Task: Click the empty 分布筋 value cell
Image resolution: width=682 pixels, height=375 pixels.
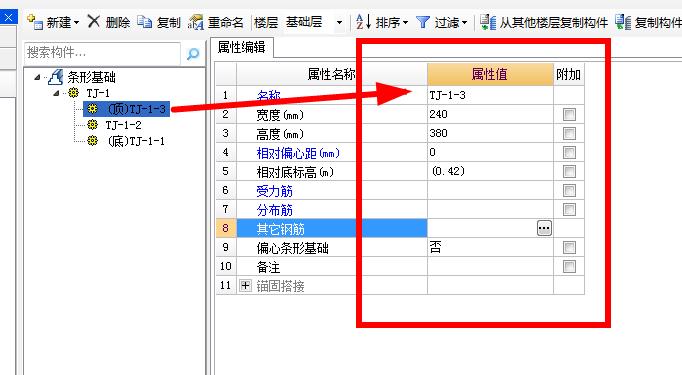Action: click(490, 209)
